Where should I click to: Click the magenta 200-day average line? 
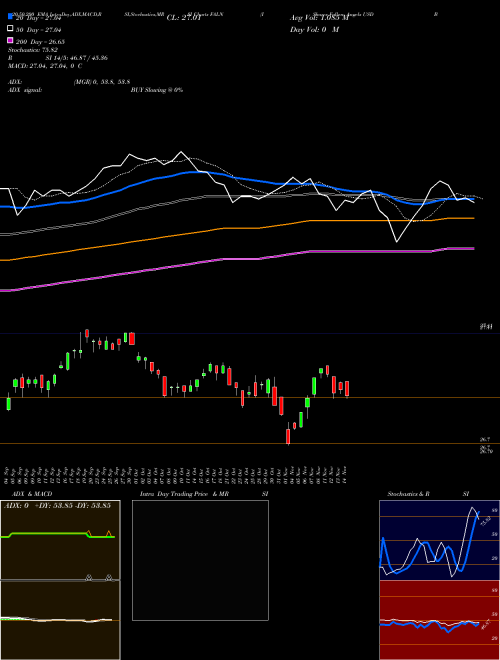point(236,259)
